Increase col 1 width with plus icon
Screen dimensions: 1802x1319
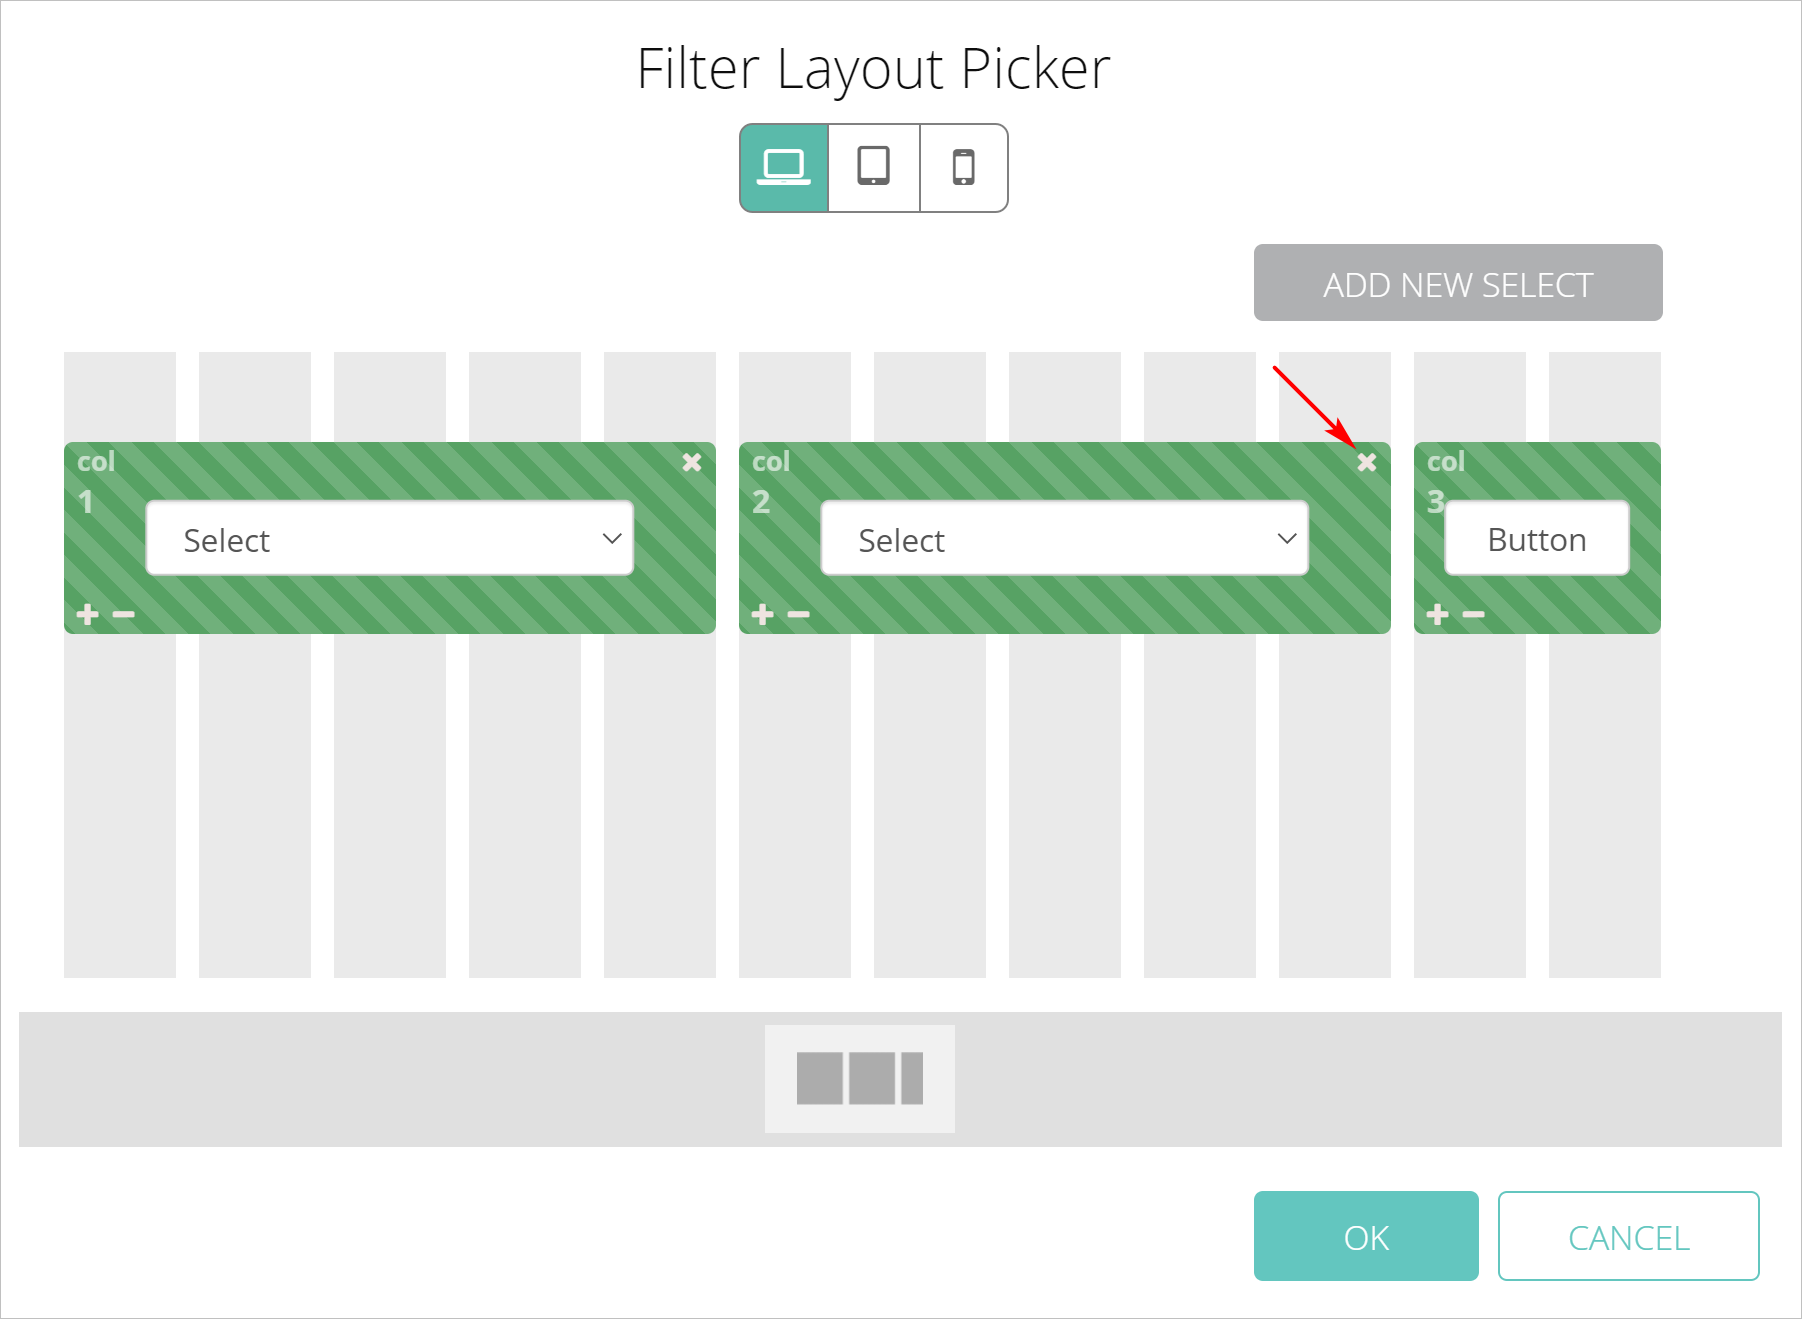[88, 614]
